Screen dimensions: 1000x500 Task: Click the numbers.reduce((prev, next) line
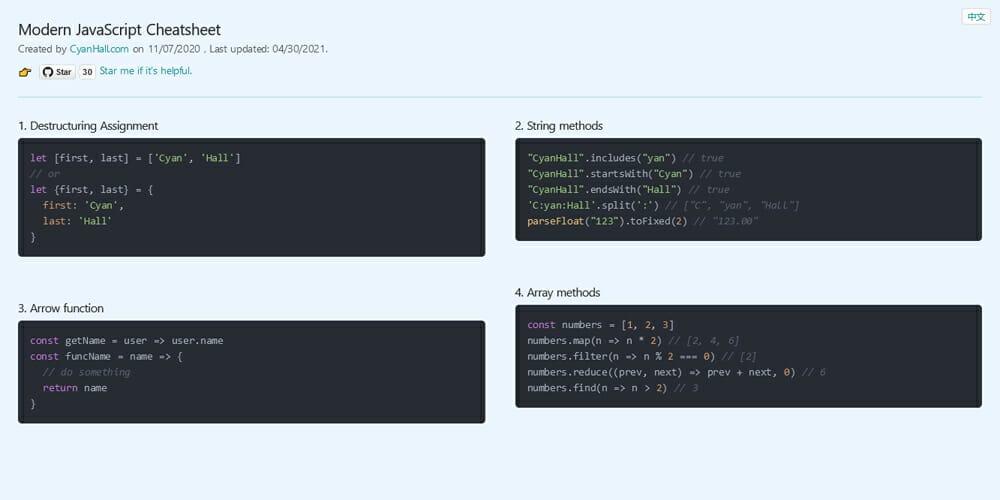pos(677,372)
